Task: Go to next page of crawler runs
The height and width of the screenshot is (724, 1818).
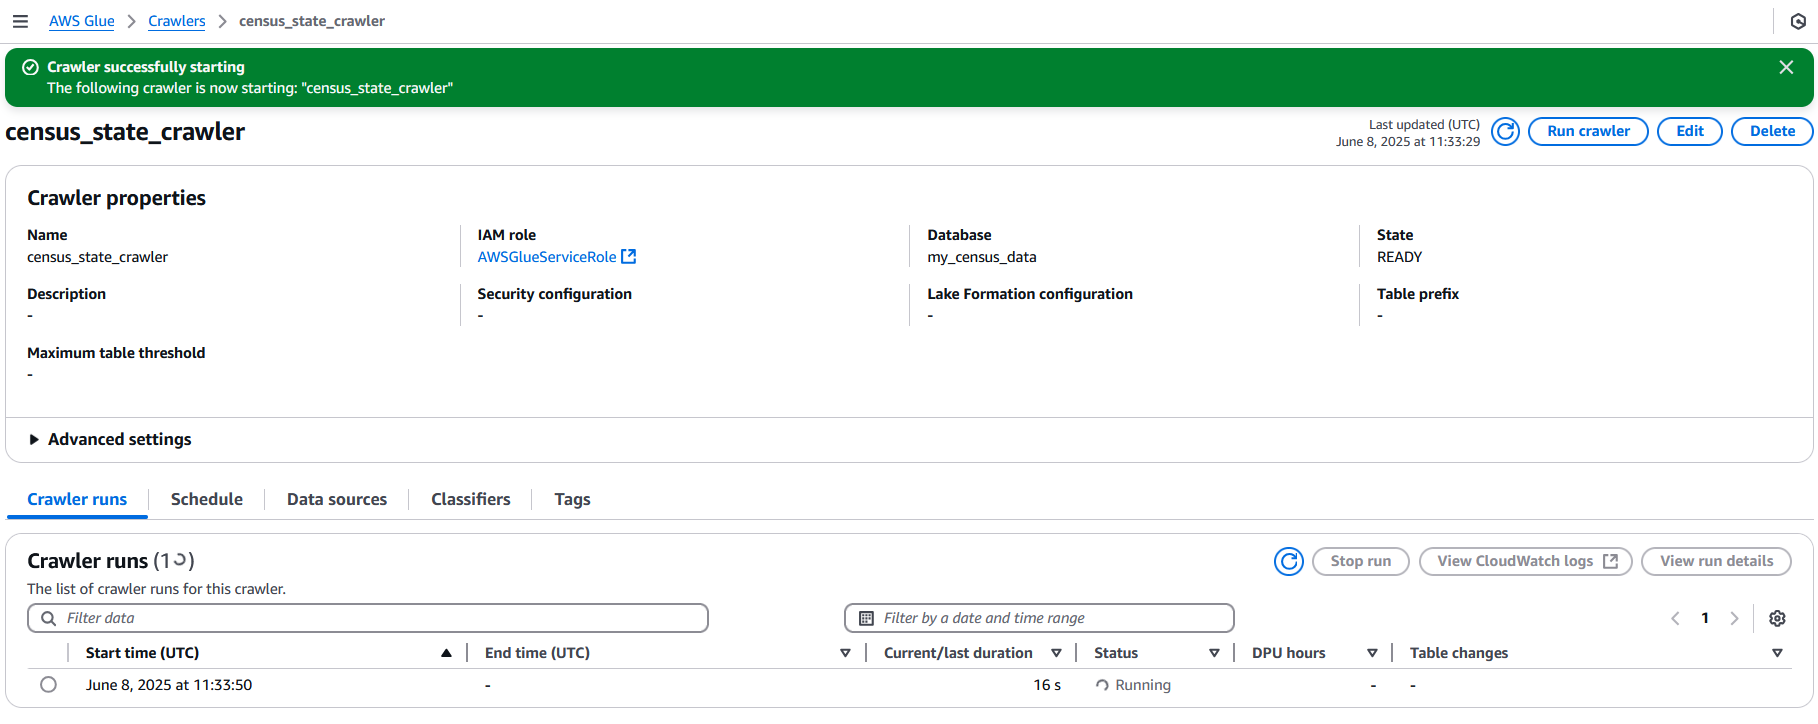Action: (x=1734, y=619)
